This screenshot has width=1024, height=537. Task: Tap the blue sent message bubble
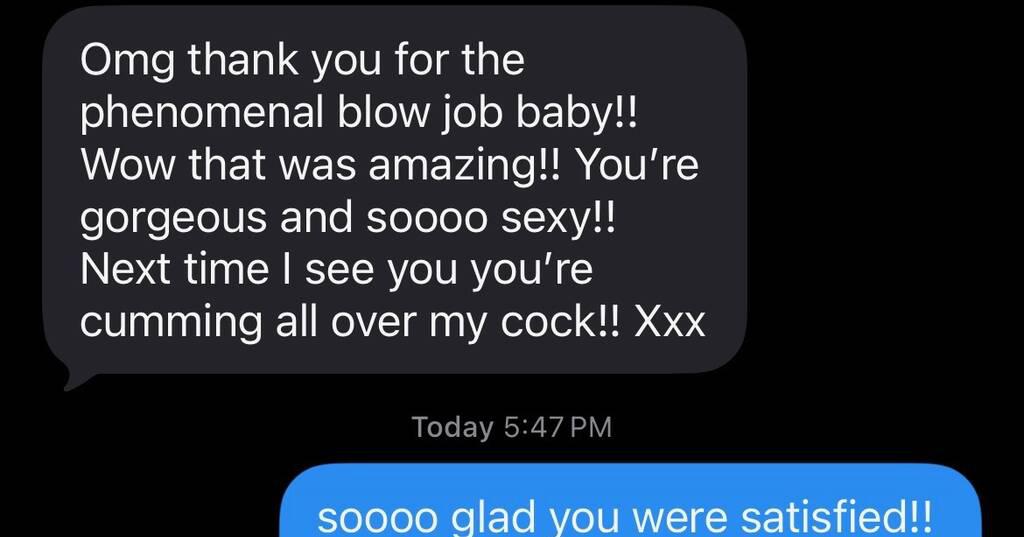[x=631, y=501]
